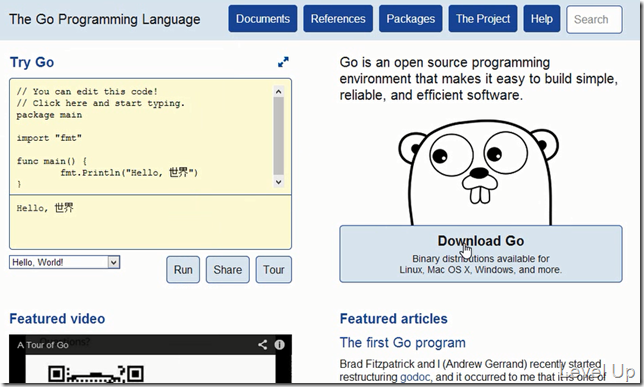The image size is (644, 387).
Task: Focus the Search input box
Action: click(x=594, y=19)
